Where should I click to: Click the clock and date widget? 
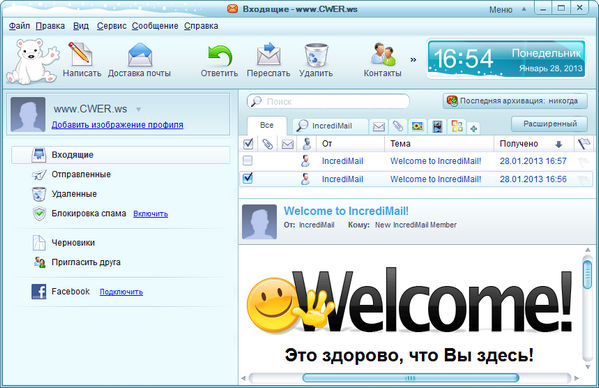click(x=506, y=60)
